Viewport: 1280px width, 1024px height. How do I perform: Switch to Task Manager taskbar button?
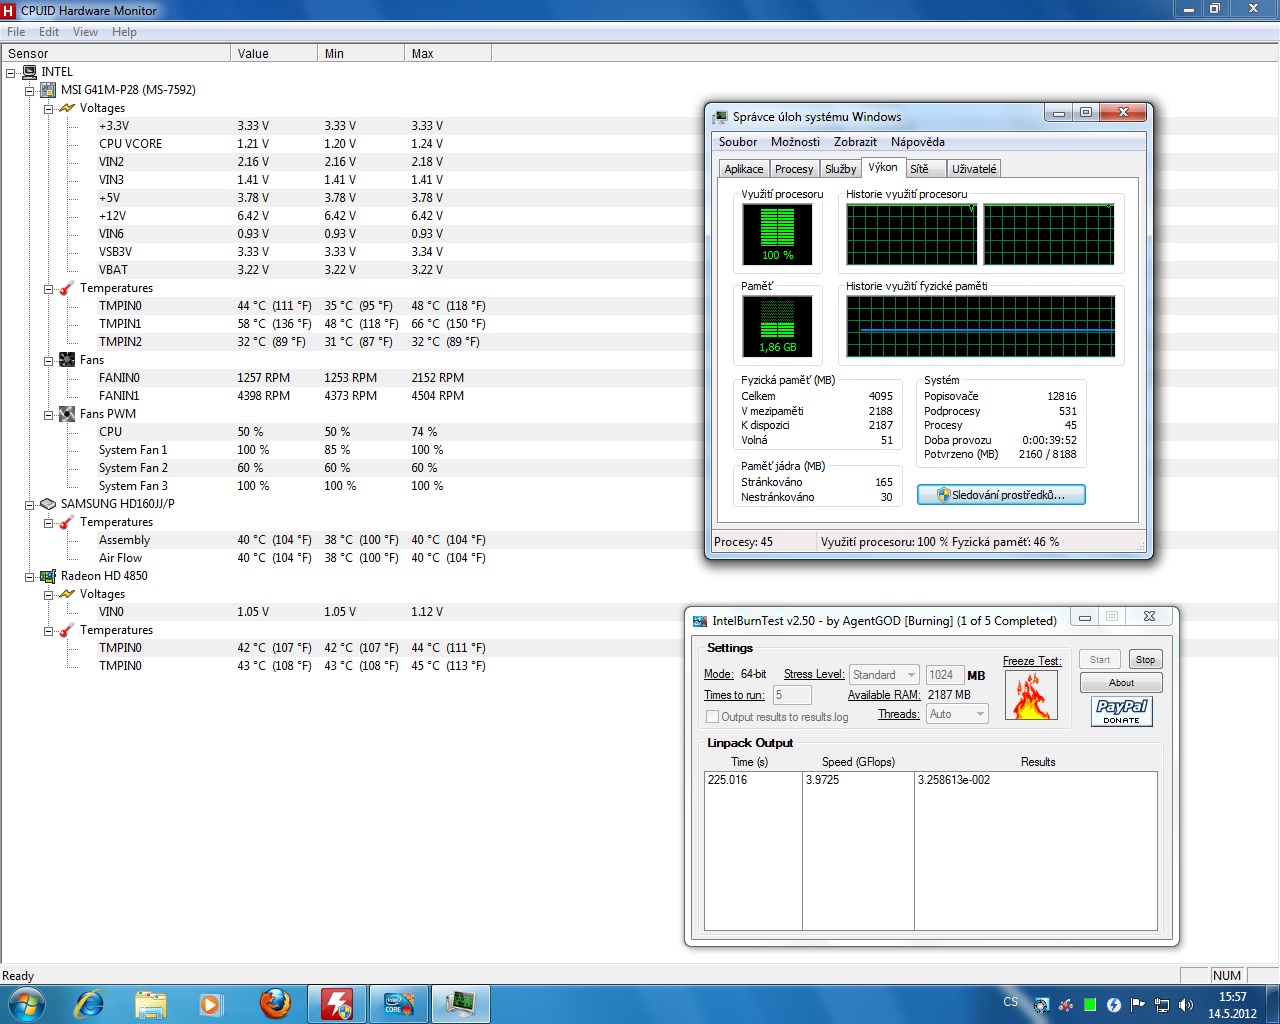point(461,1004)
